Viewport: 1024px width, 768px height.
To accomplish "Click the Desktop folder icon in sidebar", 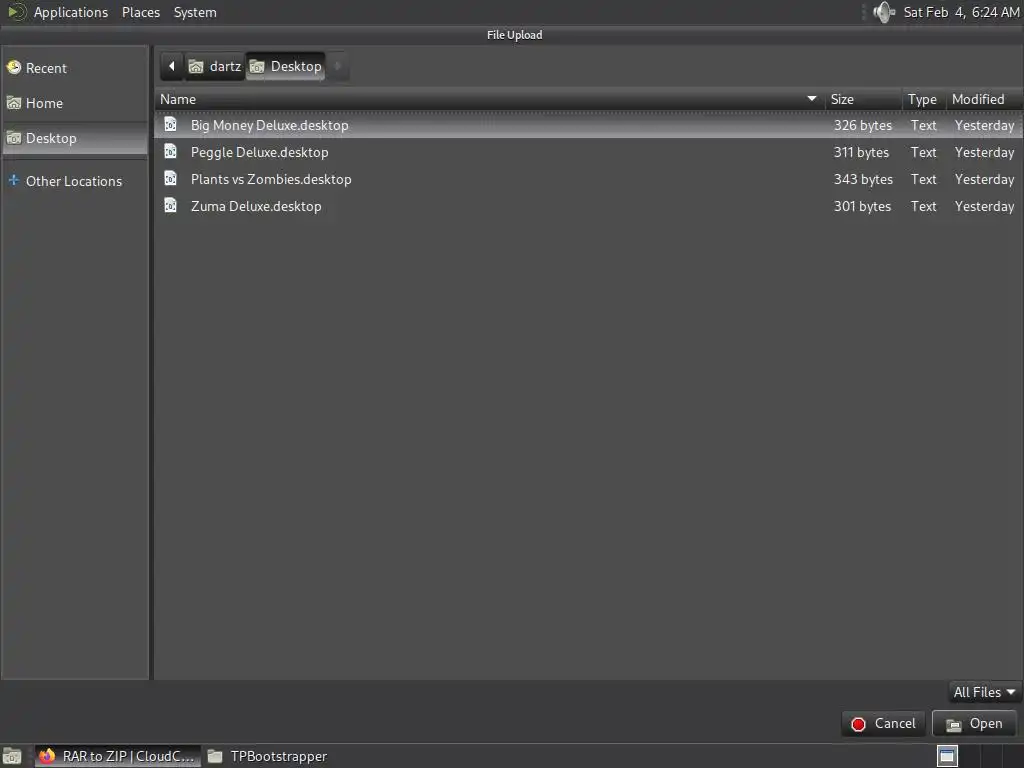I will pos(14,138).
